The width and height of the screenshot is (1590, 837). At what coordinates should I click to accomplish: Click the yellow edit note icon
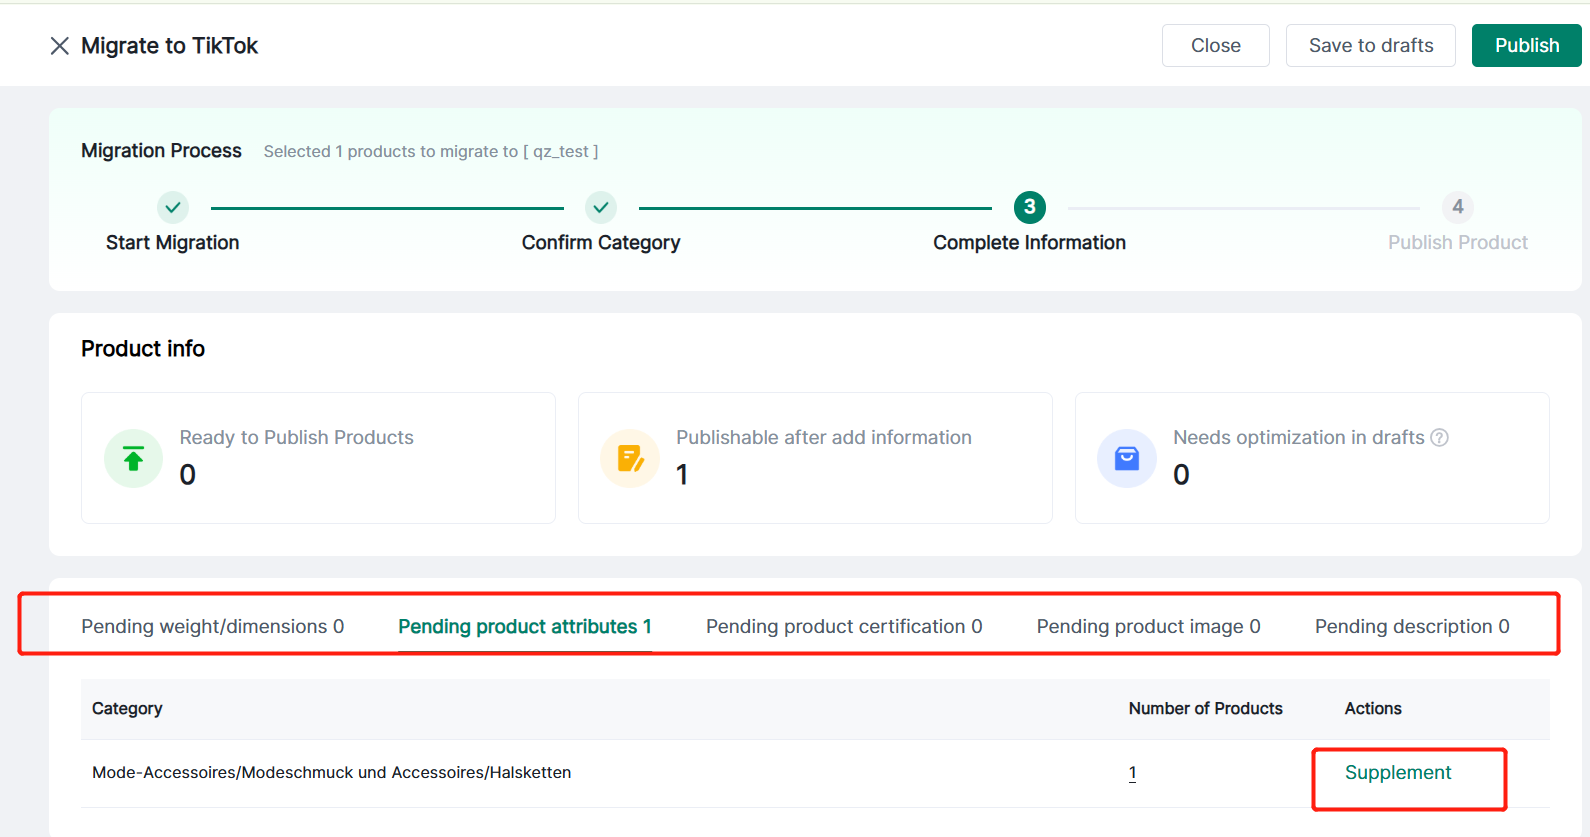630,458
